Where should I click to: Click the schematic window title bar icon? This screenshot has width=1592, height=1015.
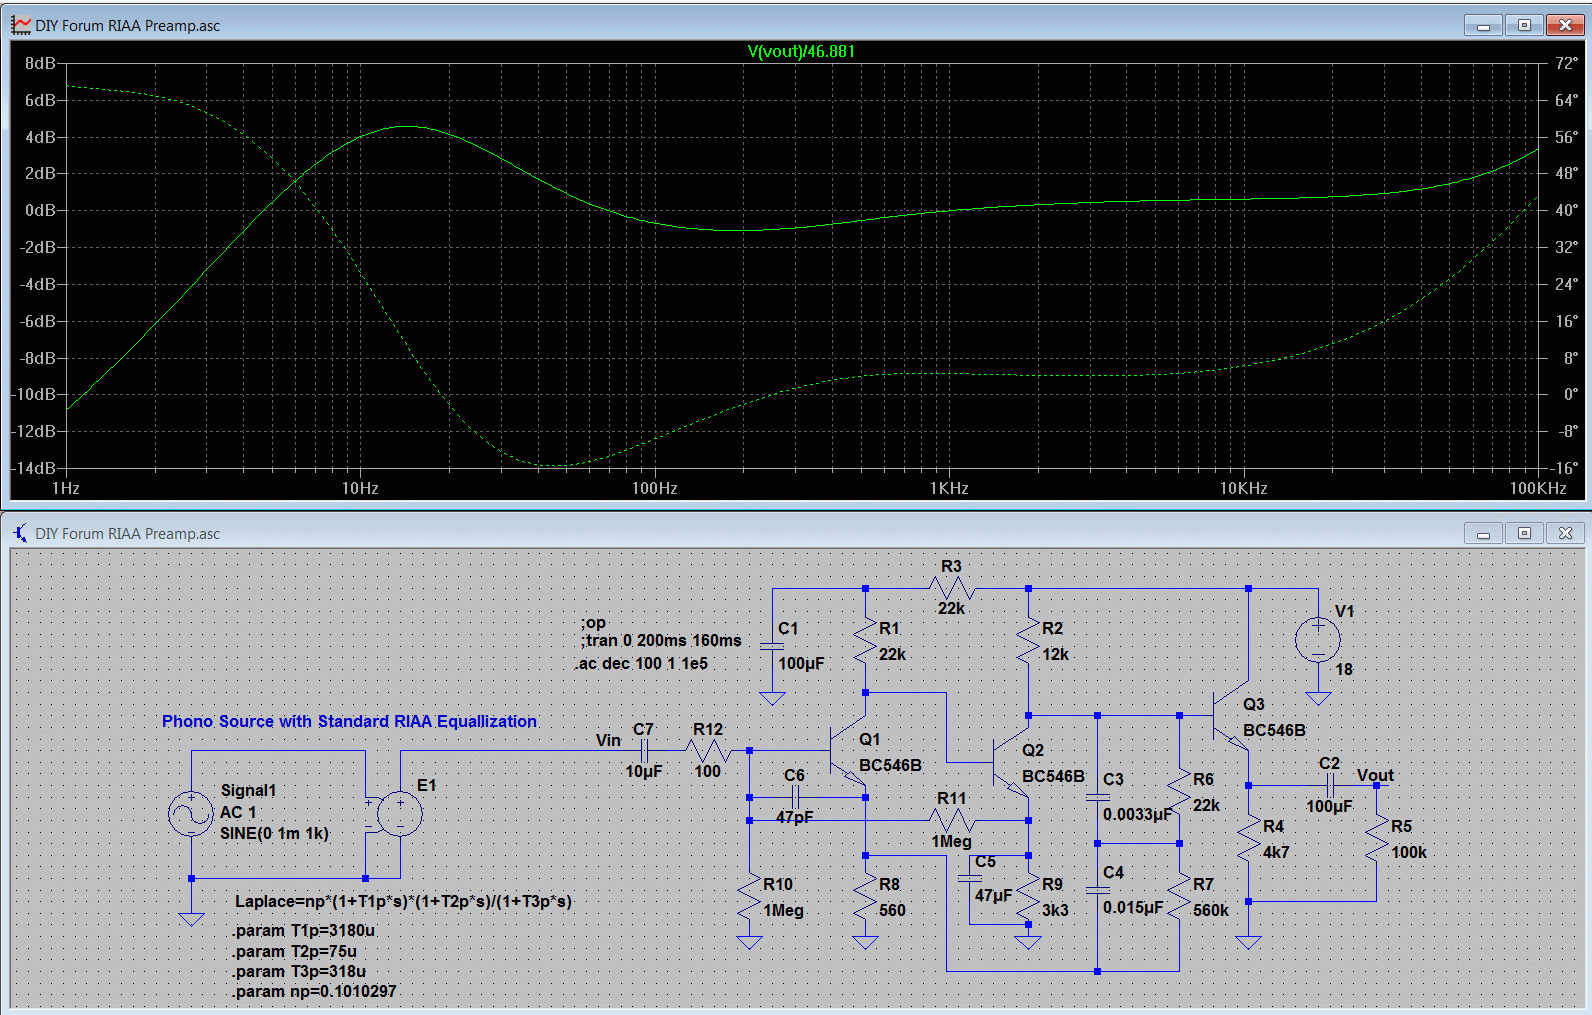click(x=21, y=533)
